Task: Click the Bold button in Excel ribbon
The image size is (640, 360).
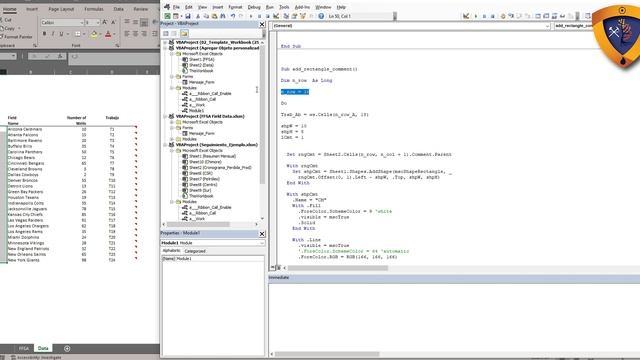Action: coord(44,34)
